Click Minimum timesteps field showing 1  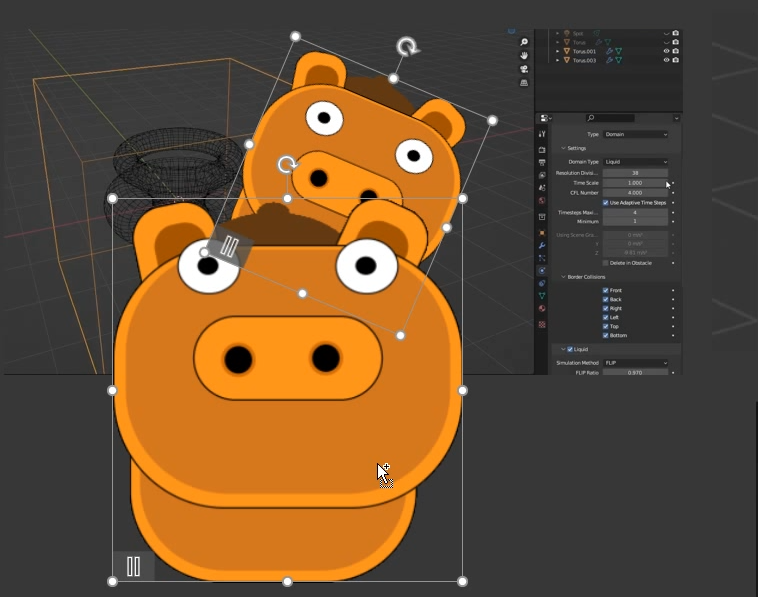(635, 221)
